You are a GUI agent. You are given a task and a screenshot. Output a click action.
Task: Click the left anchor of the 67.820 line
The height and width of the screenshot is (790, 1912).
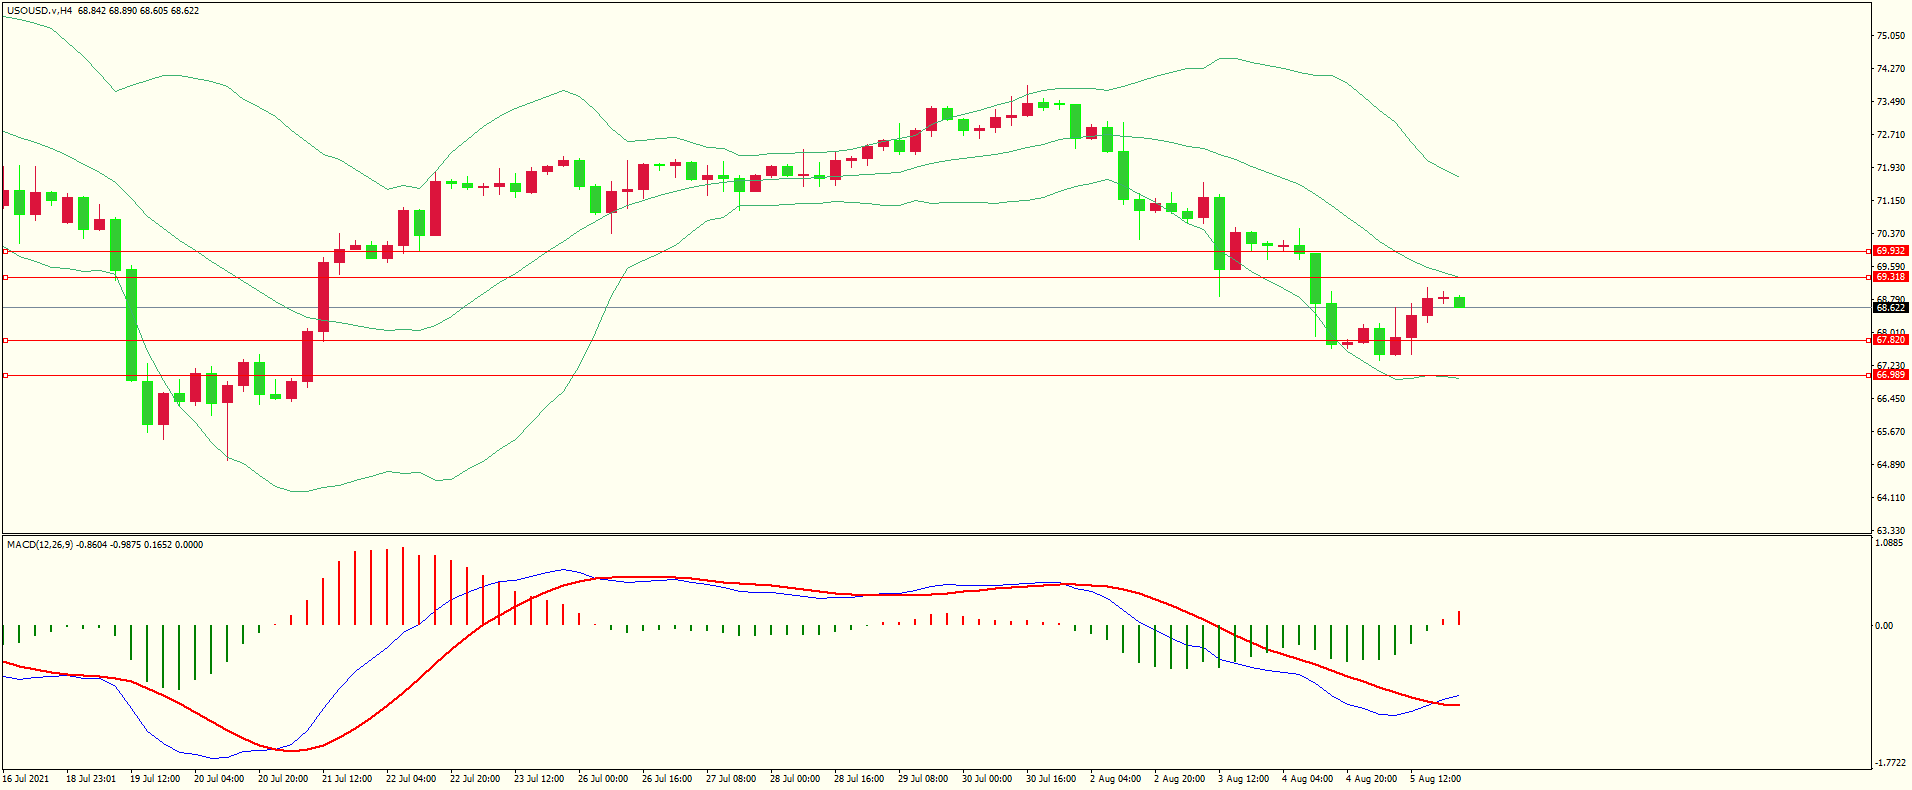tap(5, 340)
